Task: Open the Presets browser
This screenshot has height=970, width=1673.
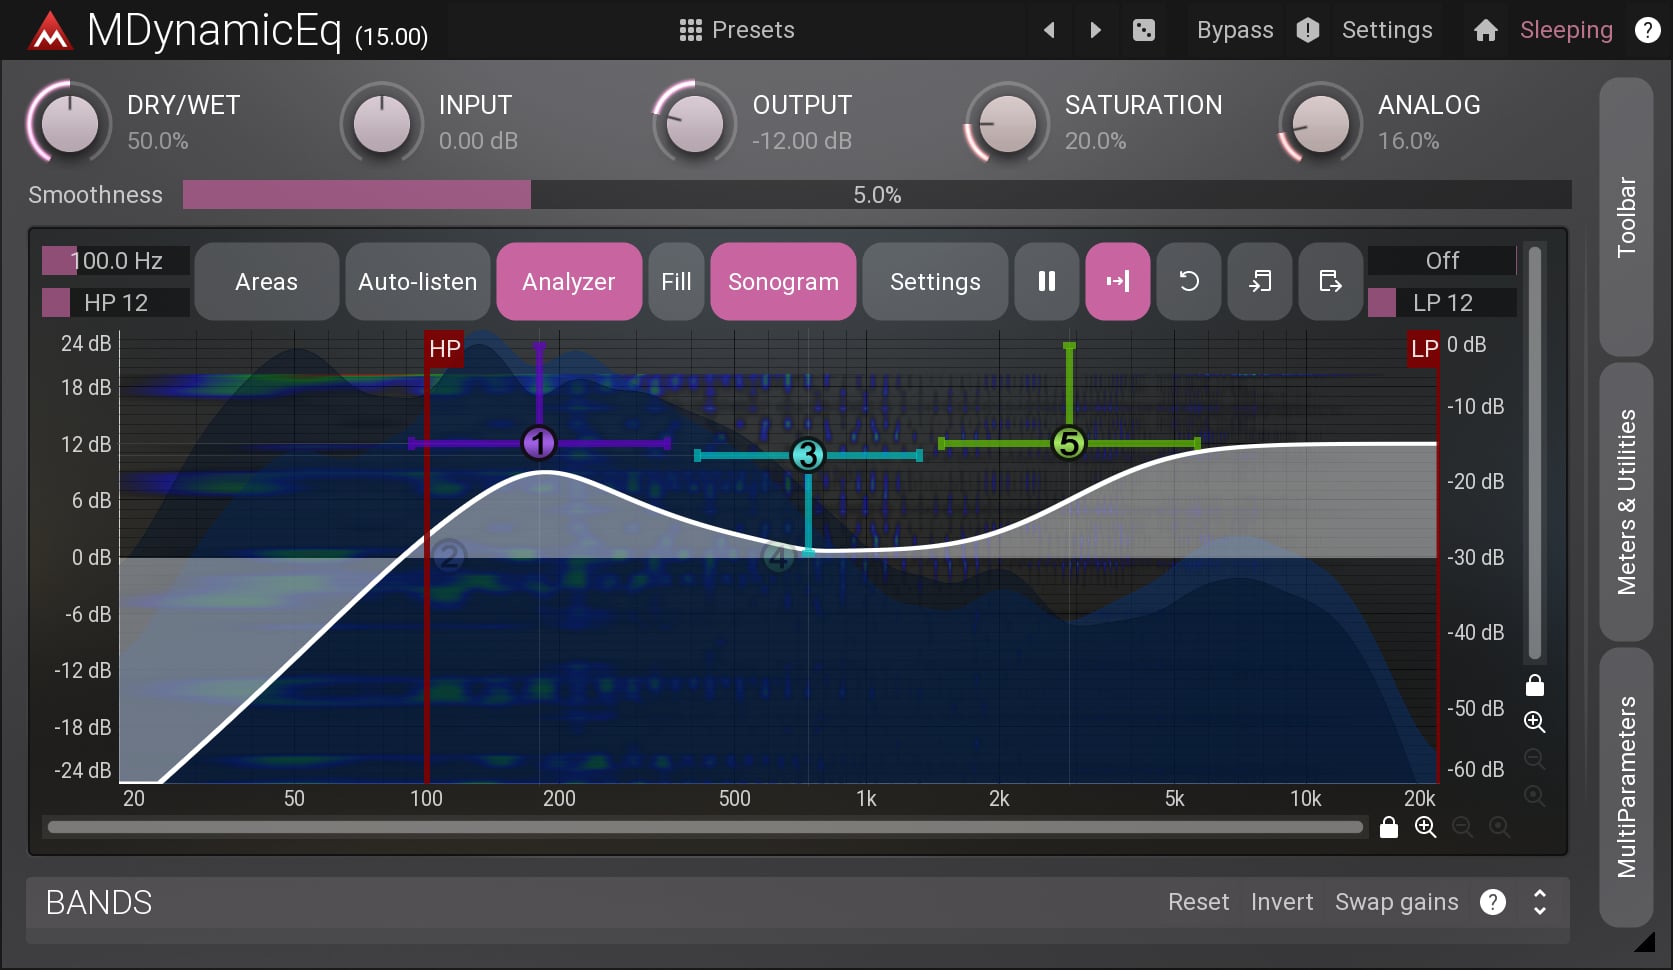Action: pyautogui.click(x=737, y=30)
